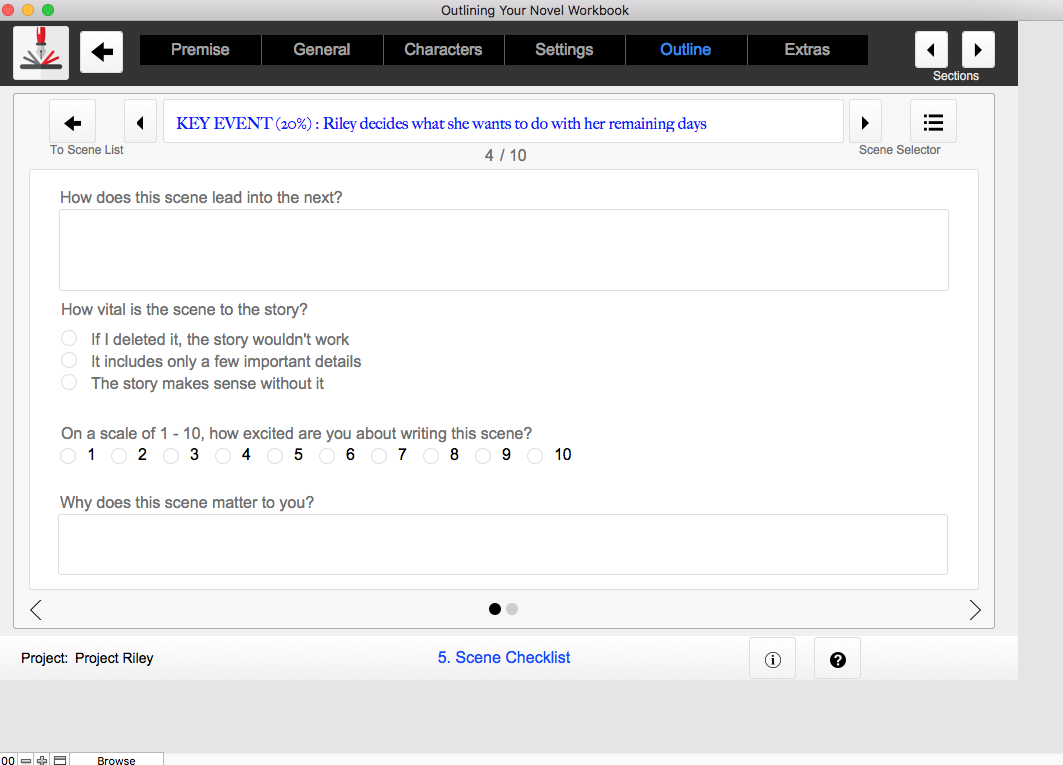Click the info circle icon

pos(772,659)
